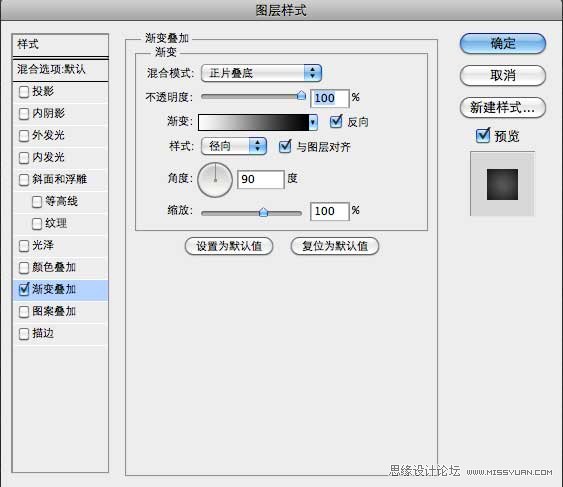This screenshot has width=563, height=487.
Task: Click the scale 100 percent input field
Action: (x=330, y=211)
